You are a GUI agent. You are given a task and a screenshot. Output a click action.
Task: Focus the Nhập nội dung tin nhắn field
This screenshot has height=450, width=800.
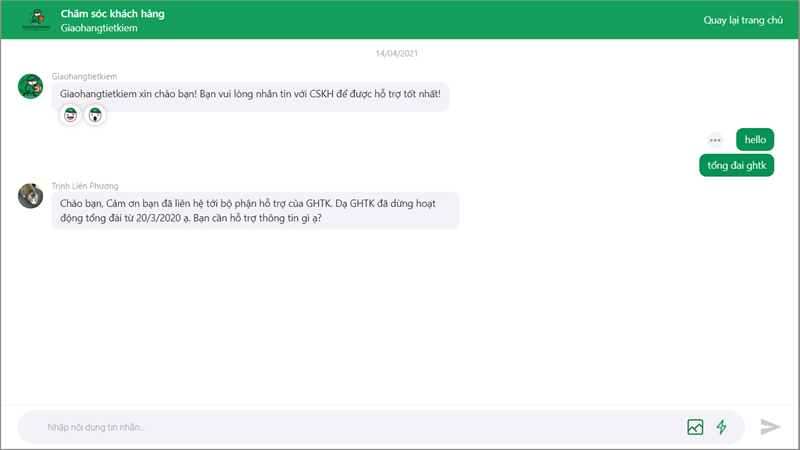coord(350,427)
